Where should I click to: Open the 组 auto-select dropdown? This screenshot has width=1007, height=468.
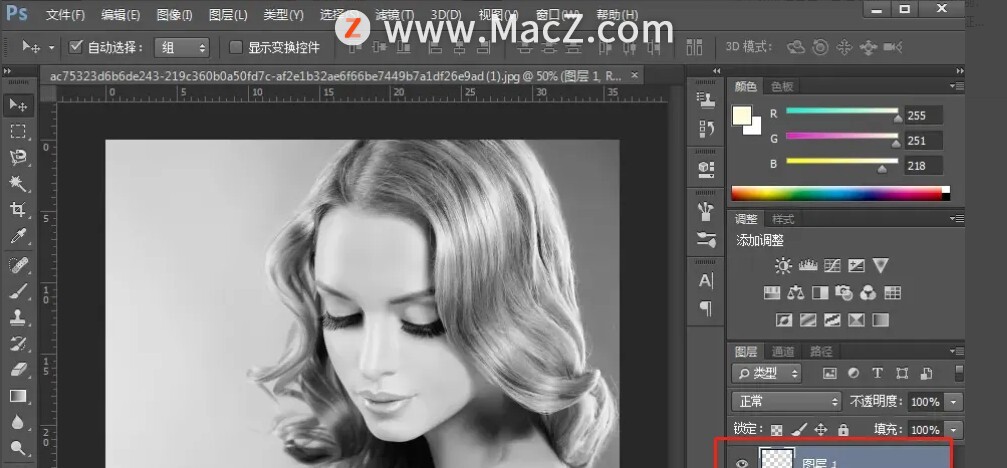[x=182, y=47]
